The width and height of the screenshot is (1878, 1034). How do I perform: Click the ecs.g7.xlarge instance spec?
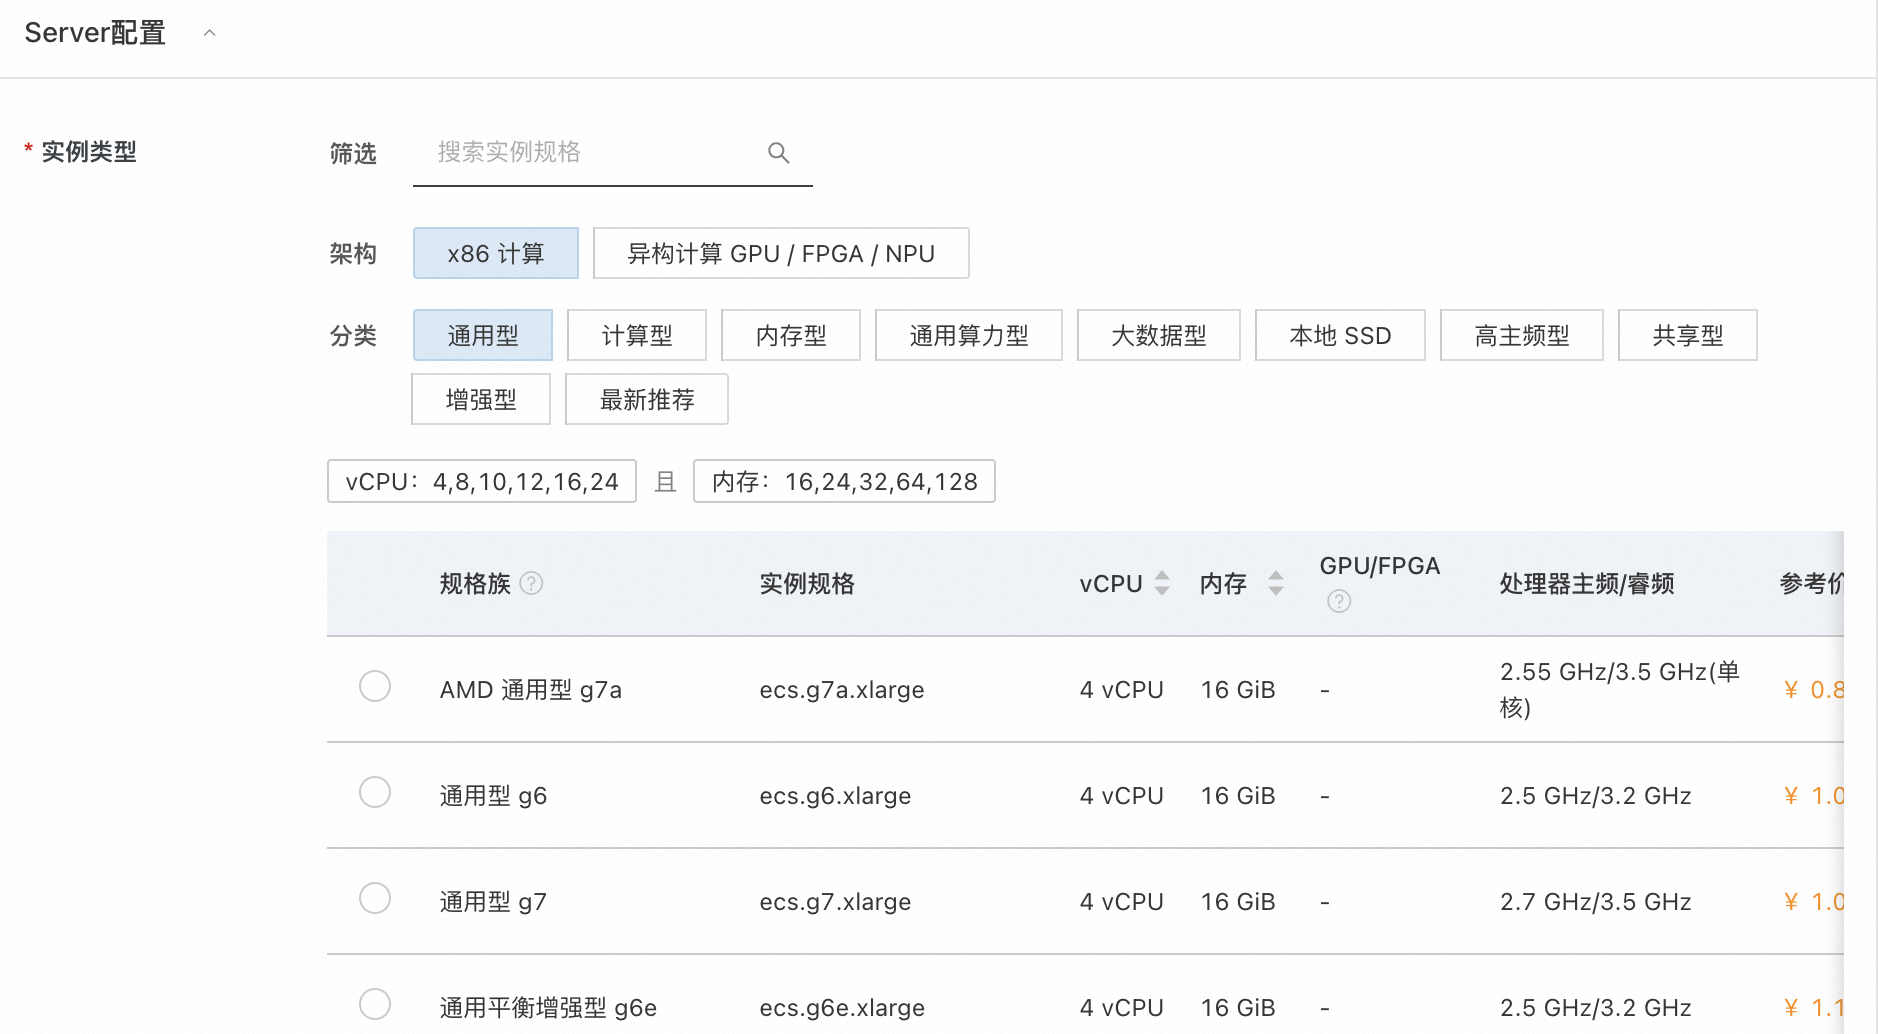pos(835,902)
